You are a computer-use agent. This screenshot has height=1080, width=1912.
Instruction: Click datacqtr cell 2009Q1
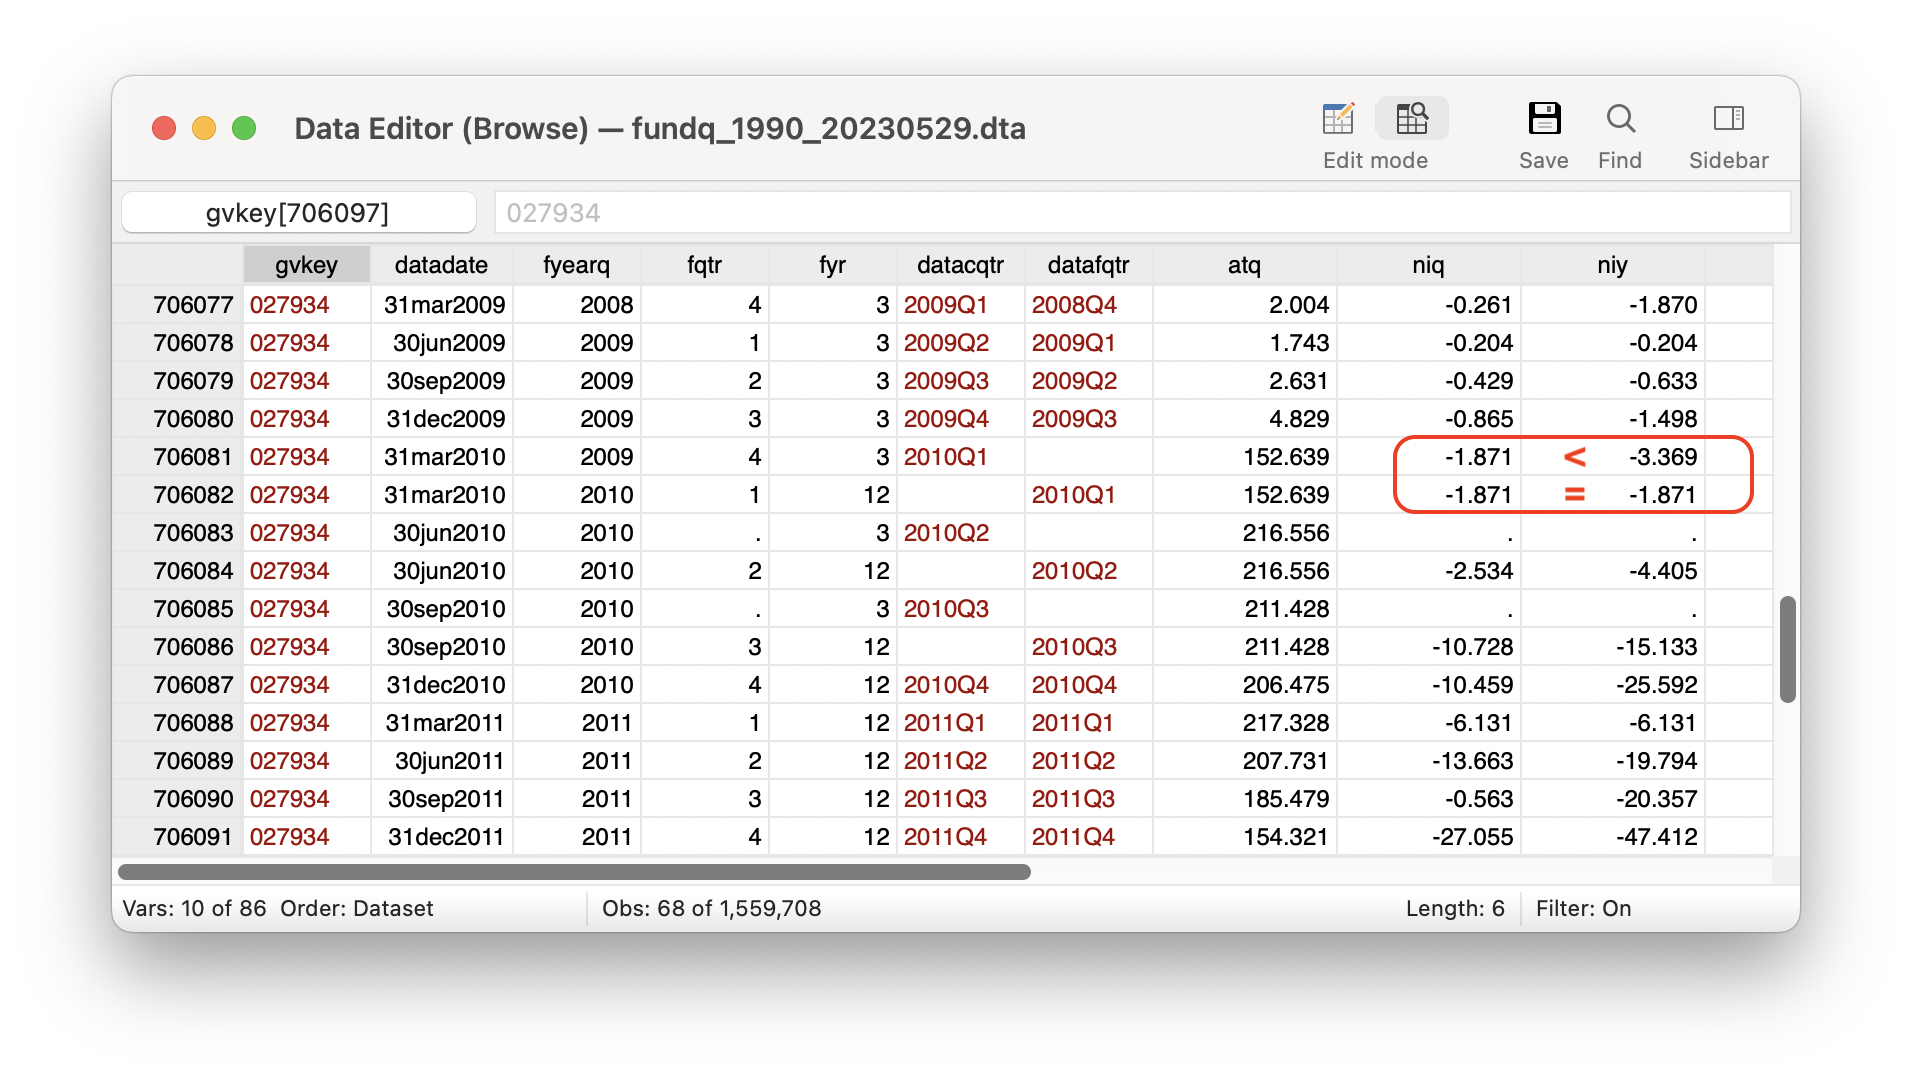(960, 305)
